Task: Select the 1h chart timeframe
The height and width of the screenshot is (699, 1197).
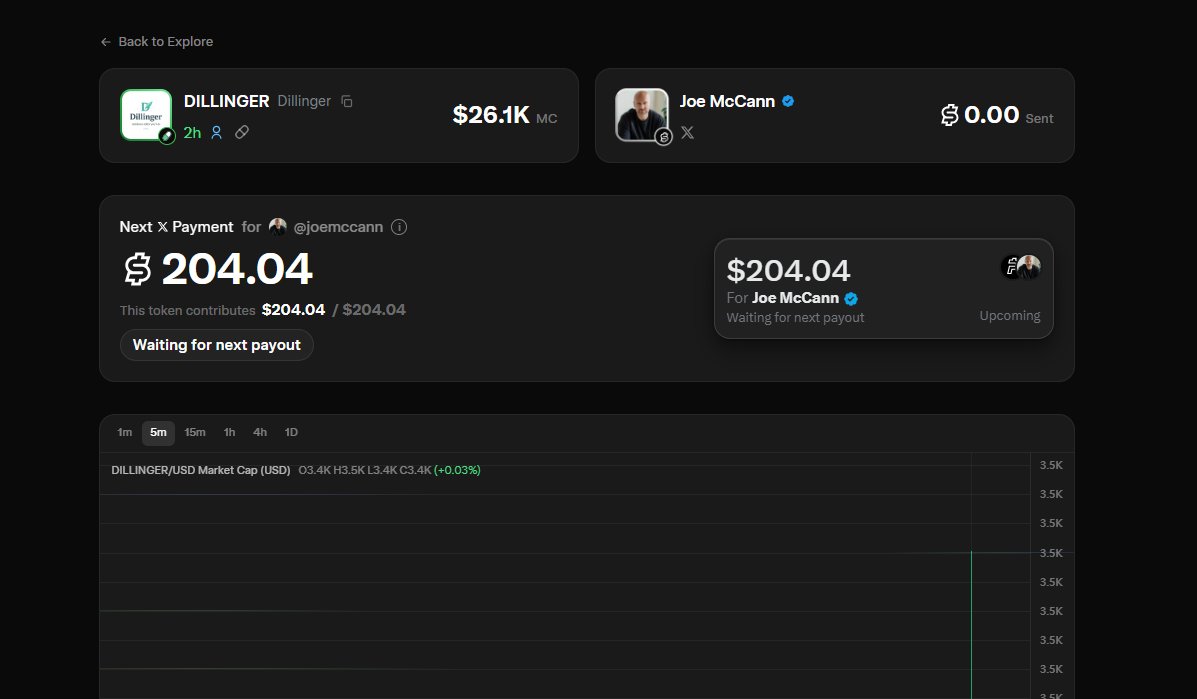Action: [x=229, y=433]
